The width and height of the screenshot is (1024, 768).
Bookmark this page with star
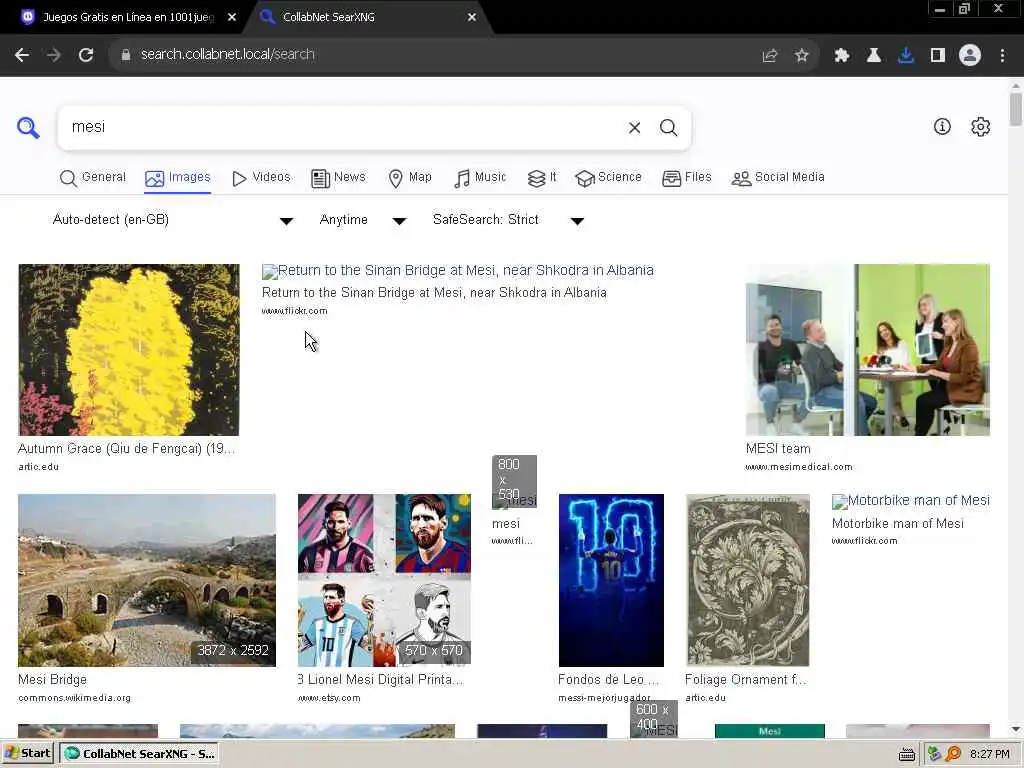click(x=801, y=56)
